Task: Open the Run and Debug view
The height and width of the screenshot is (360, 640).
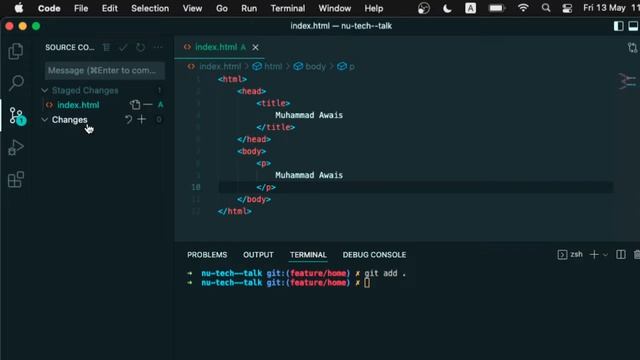Action: [16, 147]
